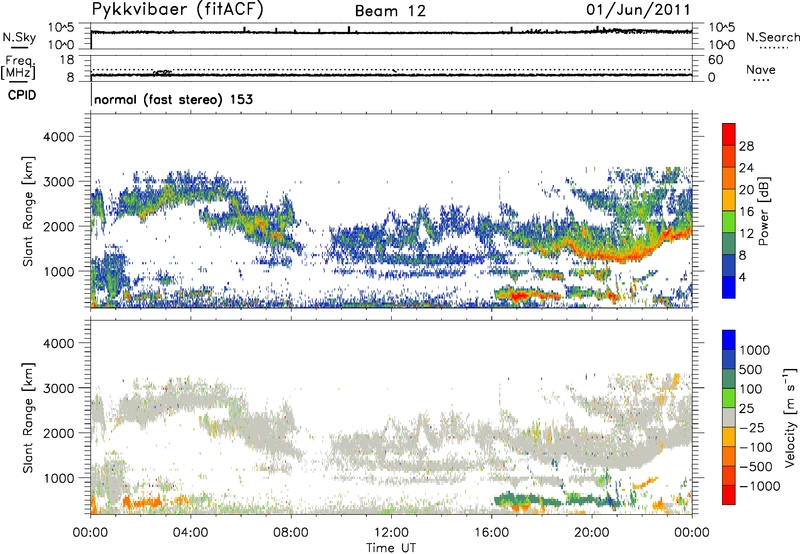The height and width of the screenshot is (554, 800).
Task: Click the 2000 tick on power plot
Action: [x=59, y=226]
